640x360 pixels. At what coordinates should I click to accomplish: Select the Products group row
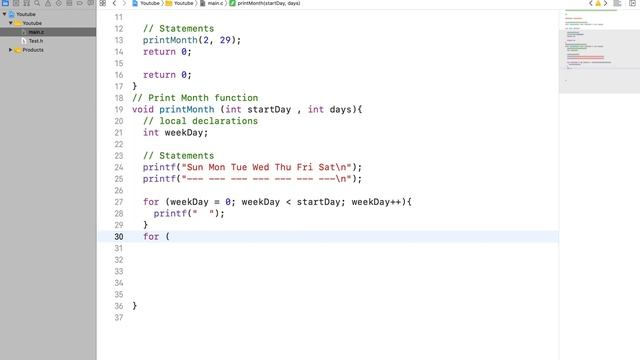tap(48, 50)
